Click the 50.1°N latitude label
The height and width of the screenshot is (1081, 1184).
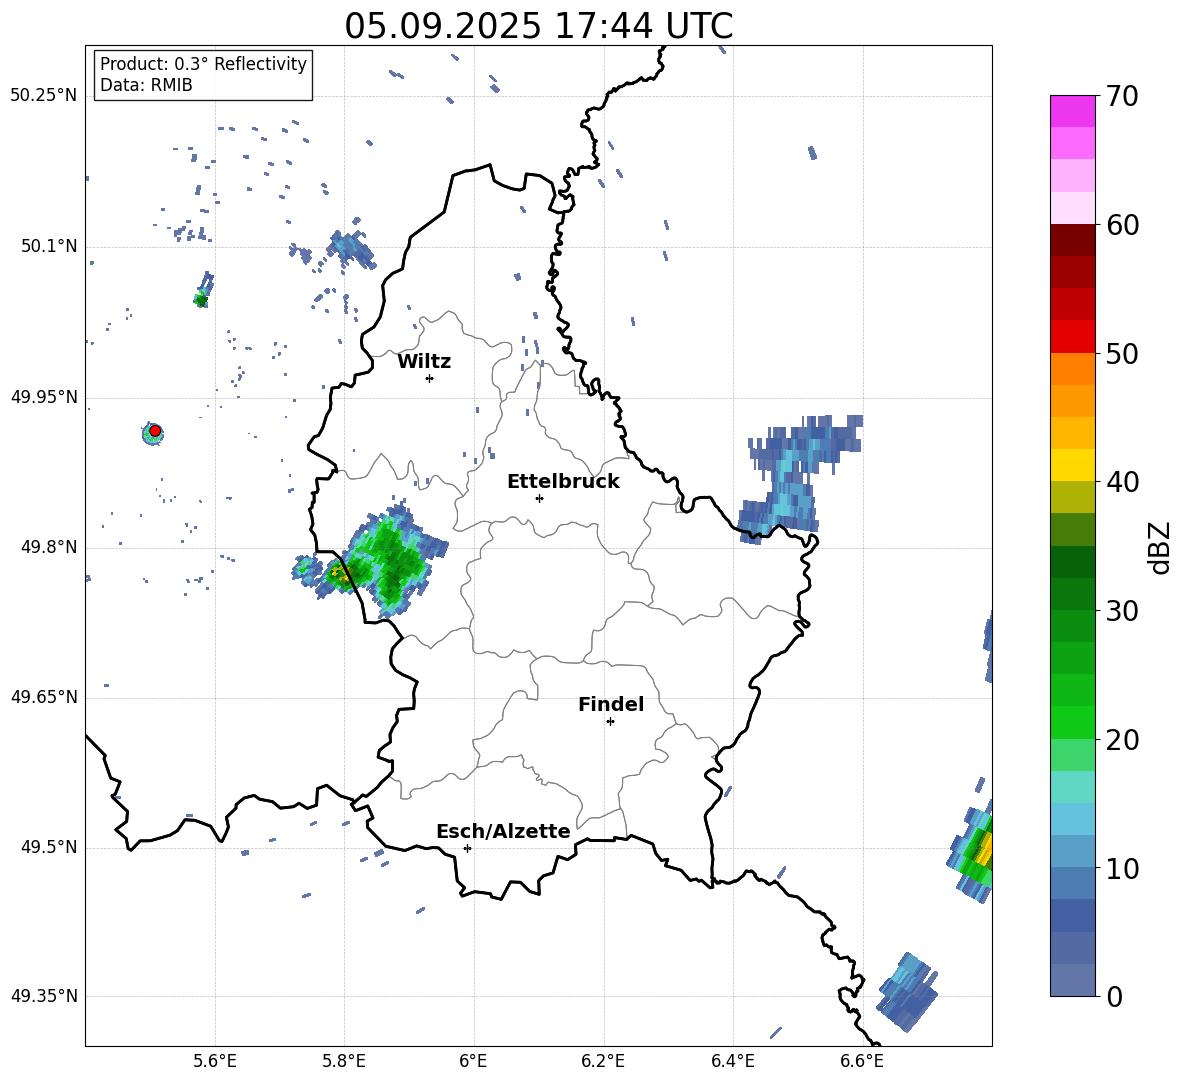pos(49,247)
